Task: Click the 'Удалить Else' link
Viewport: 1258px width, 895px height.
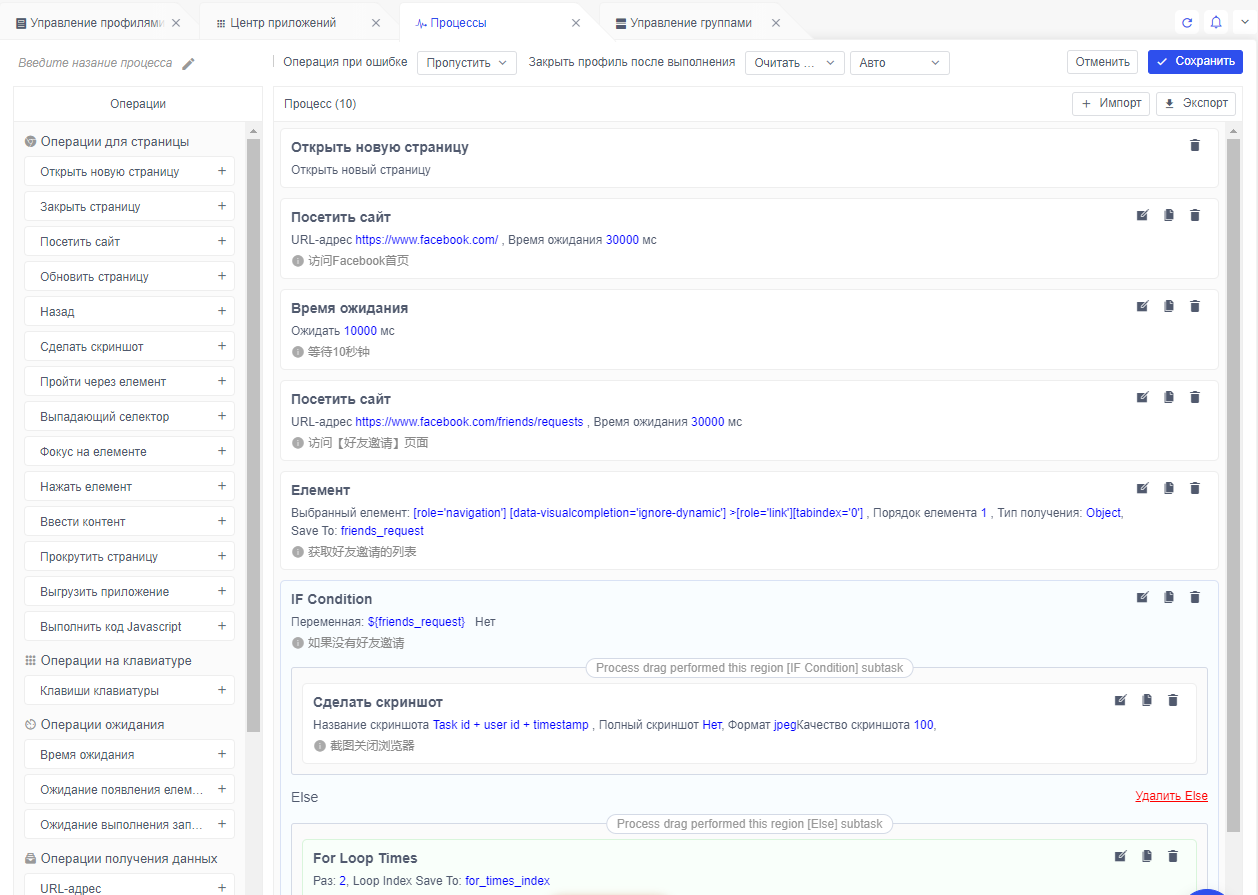Action: tap(1171, 796)
